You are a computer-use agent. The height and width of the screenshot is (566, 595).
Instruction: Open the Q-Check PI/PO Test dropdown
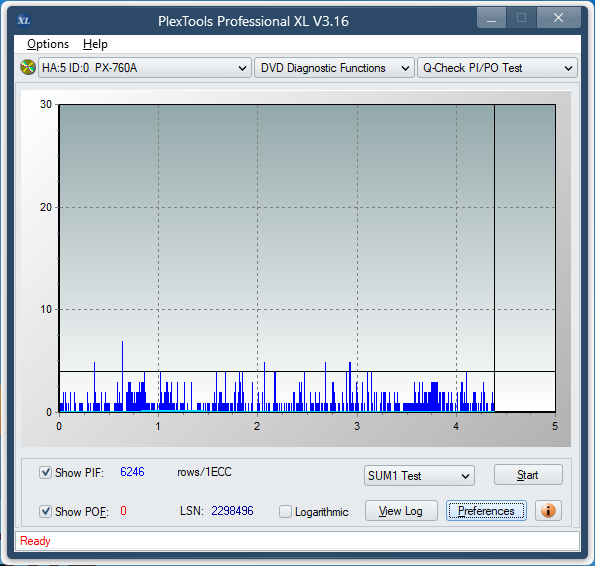(x=497, y=68)
